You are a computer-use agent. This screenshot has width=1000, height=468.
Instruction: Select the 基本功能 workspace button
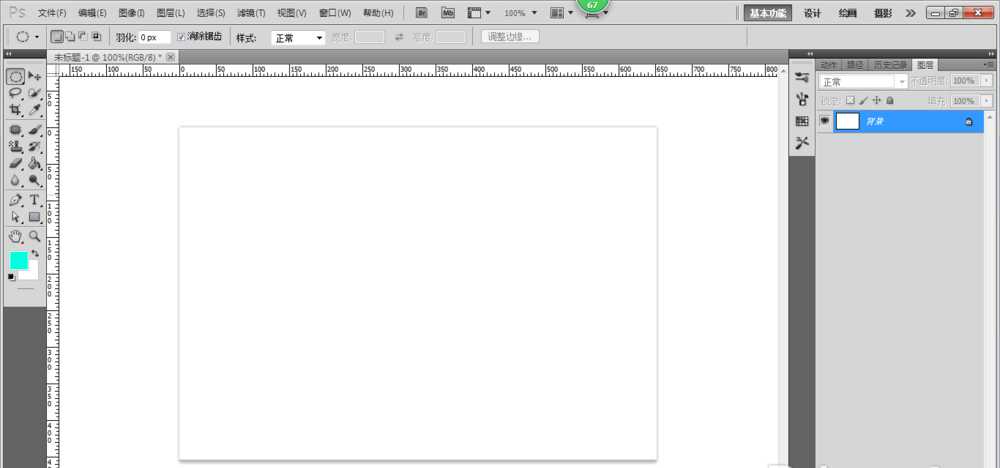coord(768,13)
